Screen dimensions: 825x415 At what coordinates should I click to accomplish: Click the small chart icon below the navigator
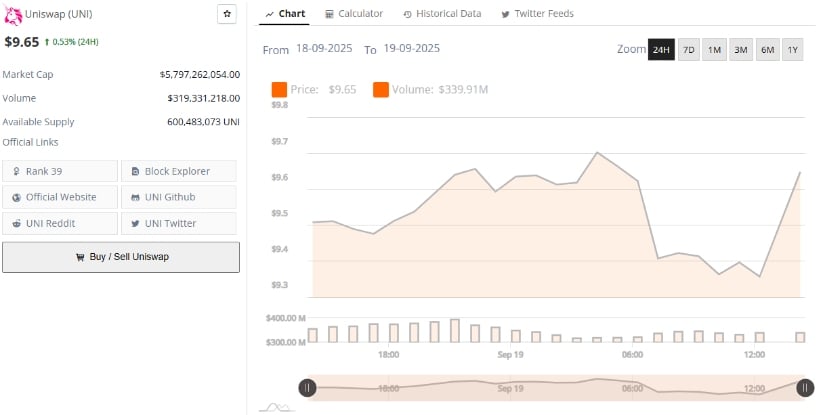pos(277,407)
